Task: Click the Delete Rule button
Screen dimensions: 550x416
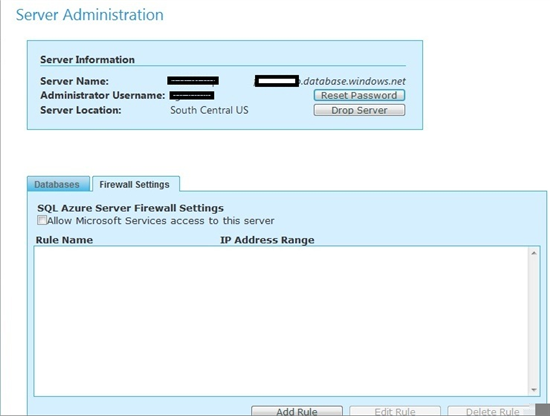Action: pos(492,411)
